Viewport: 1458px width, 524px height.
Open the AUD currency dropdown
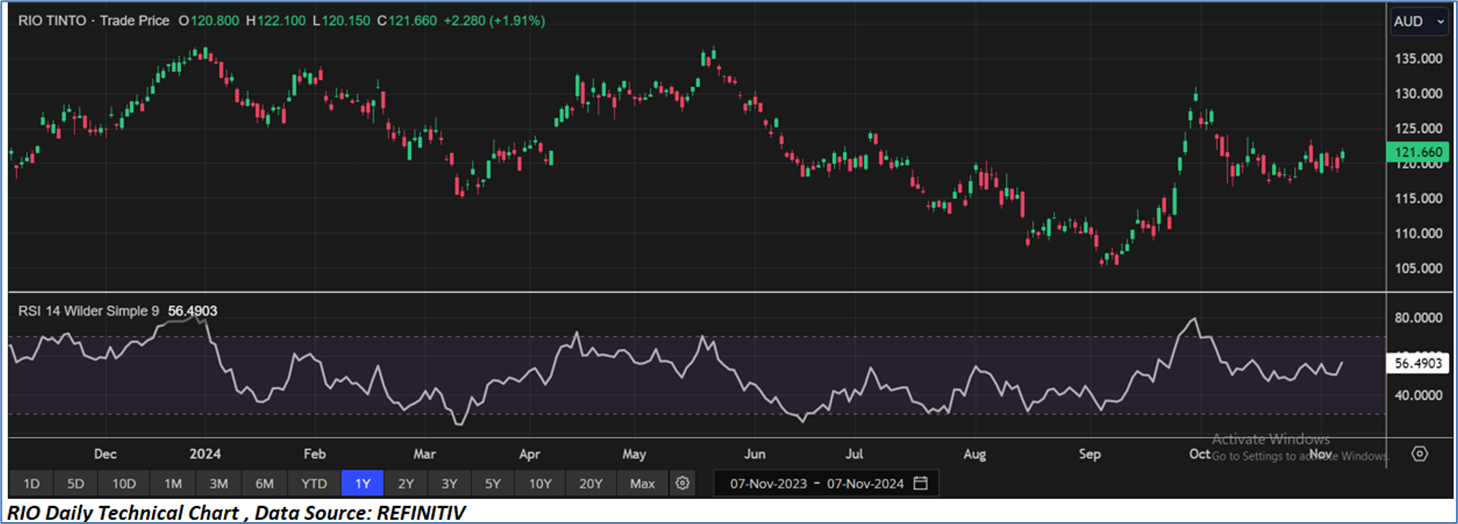point(1421,21)
